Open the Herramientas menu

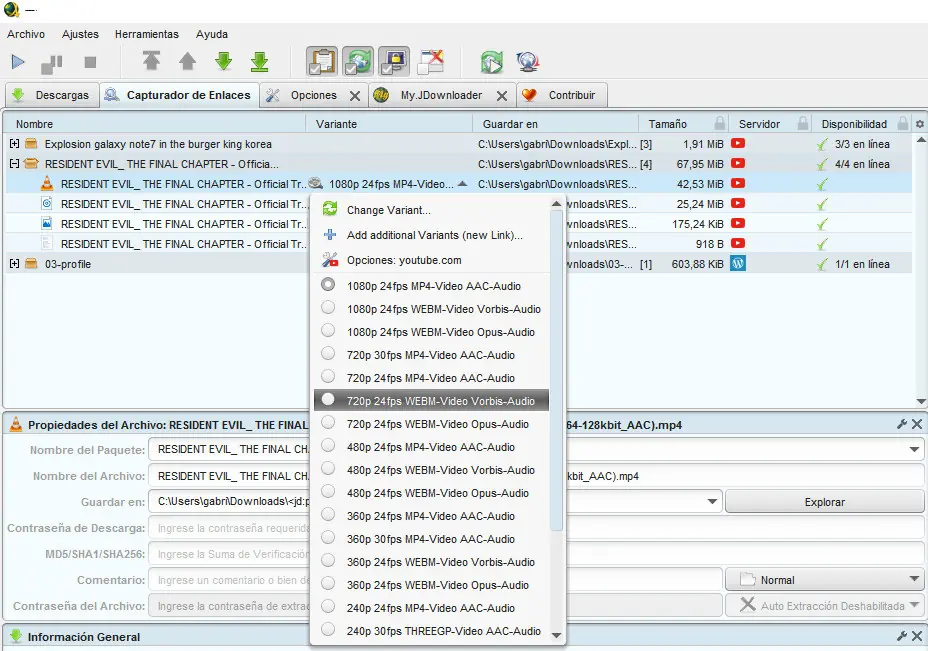click(x=147, y=34)
